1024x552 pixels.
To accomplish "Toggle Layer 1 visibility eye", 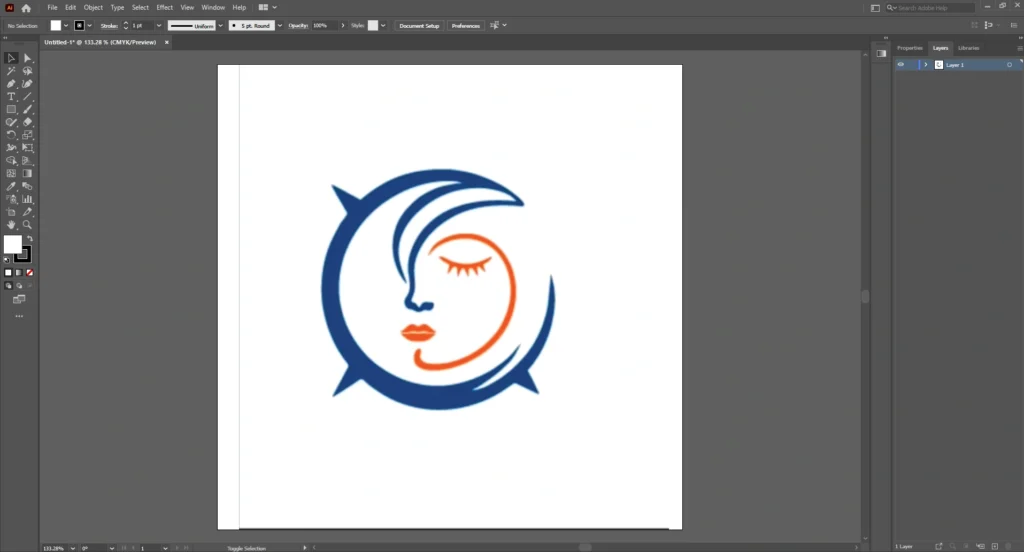I will click(901, 65).
